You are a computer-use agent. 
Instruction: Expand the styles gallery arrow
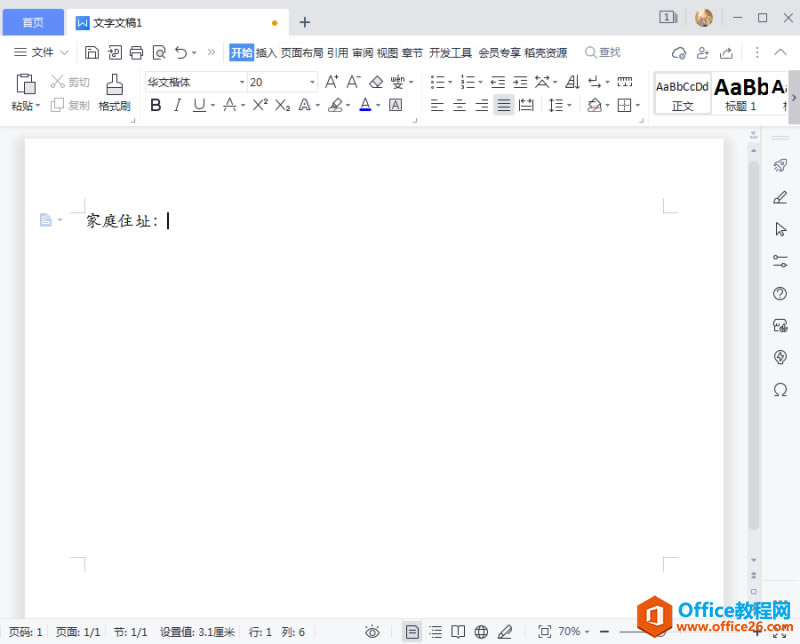tap(794, 97)
